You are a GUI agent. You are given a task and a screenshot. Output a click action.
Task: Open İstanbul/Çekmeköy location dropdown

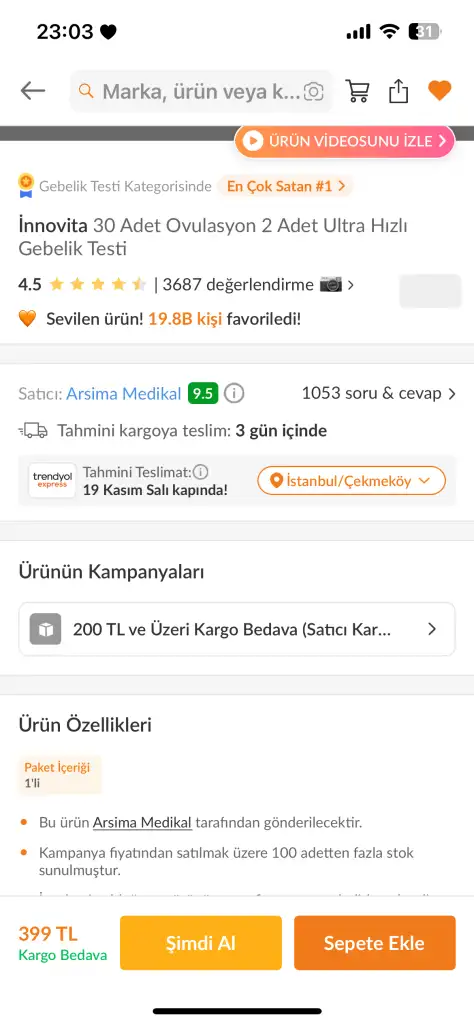pos(351,481)
